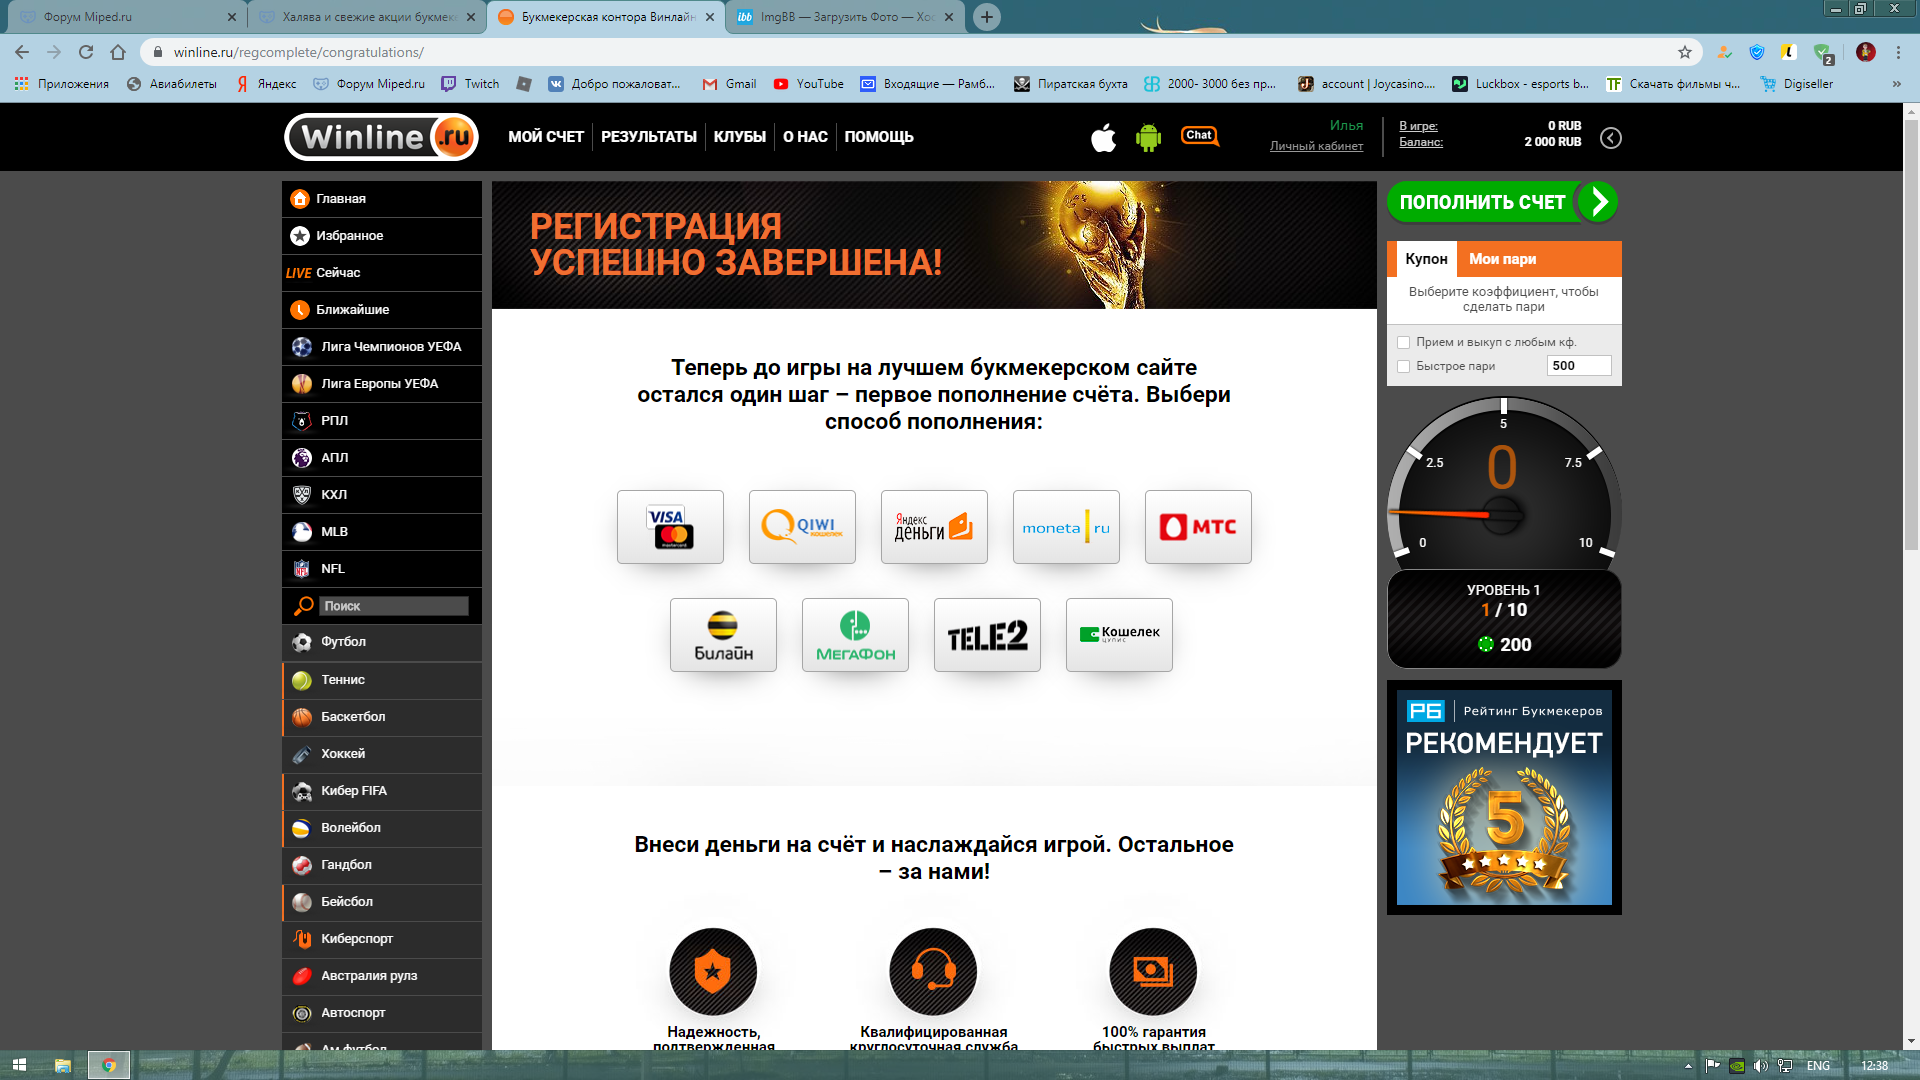Open 'КЛУБЫ' menu item
1920x1080 pixels.
(740, 137)
